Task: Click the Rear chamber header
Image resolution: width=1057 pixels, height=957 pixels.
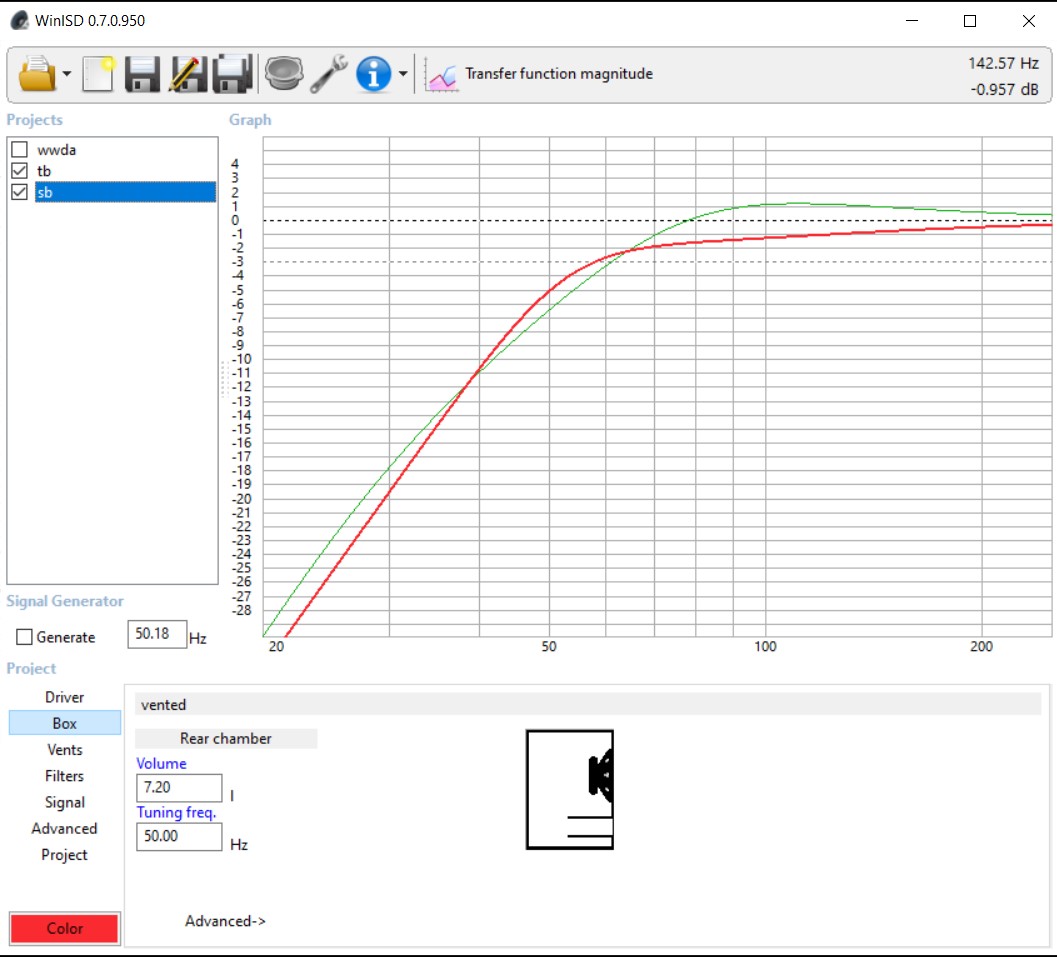Action: 226,738
